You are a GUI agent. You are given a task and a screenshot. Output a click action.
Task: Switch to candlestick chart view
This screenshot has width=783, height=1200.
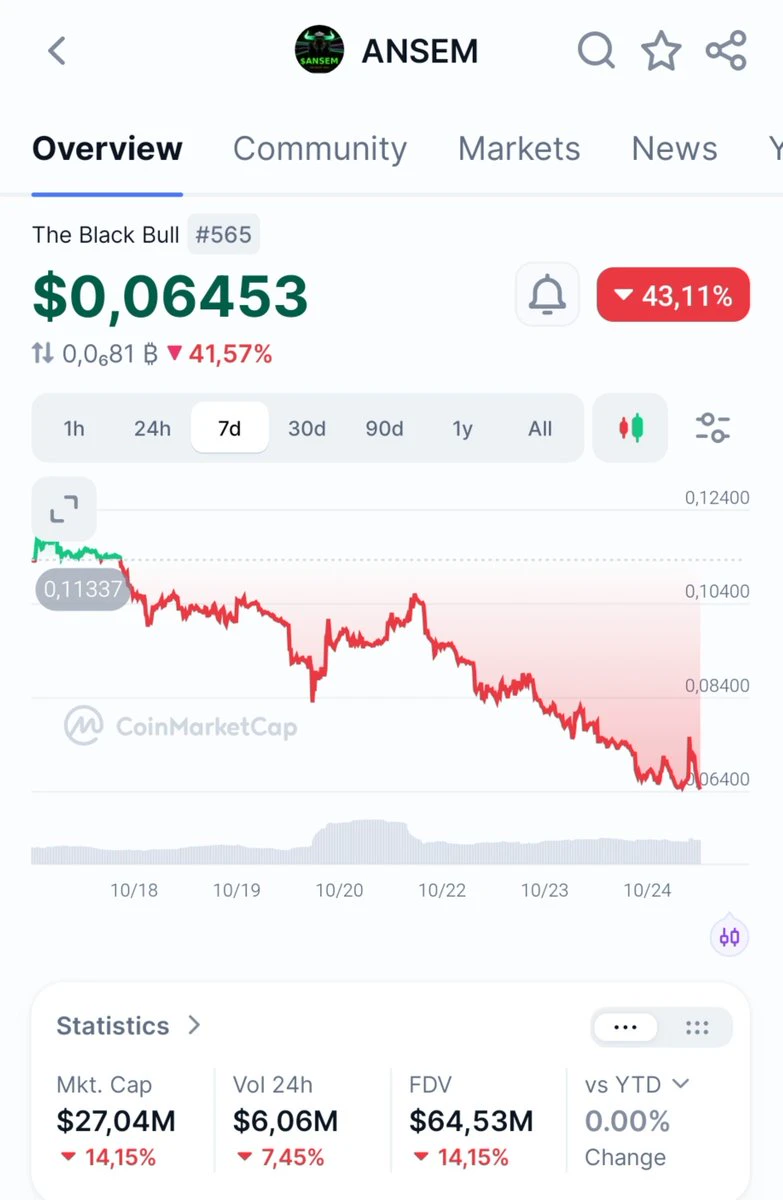630,428
